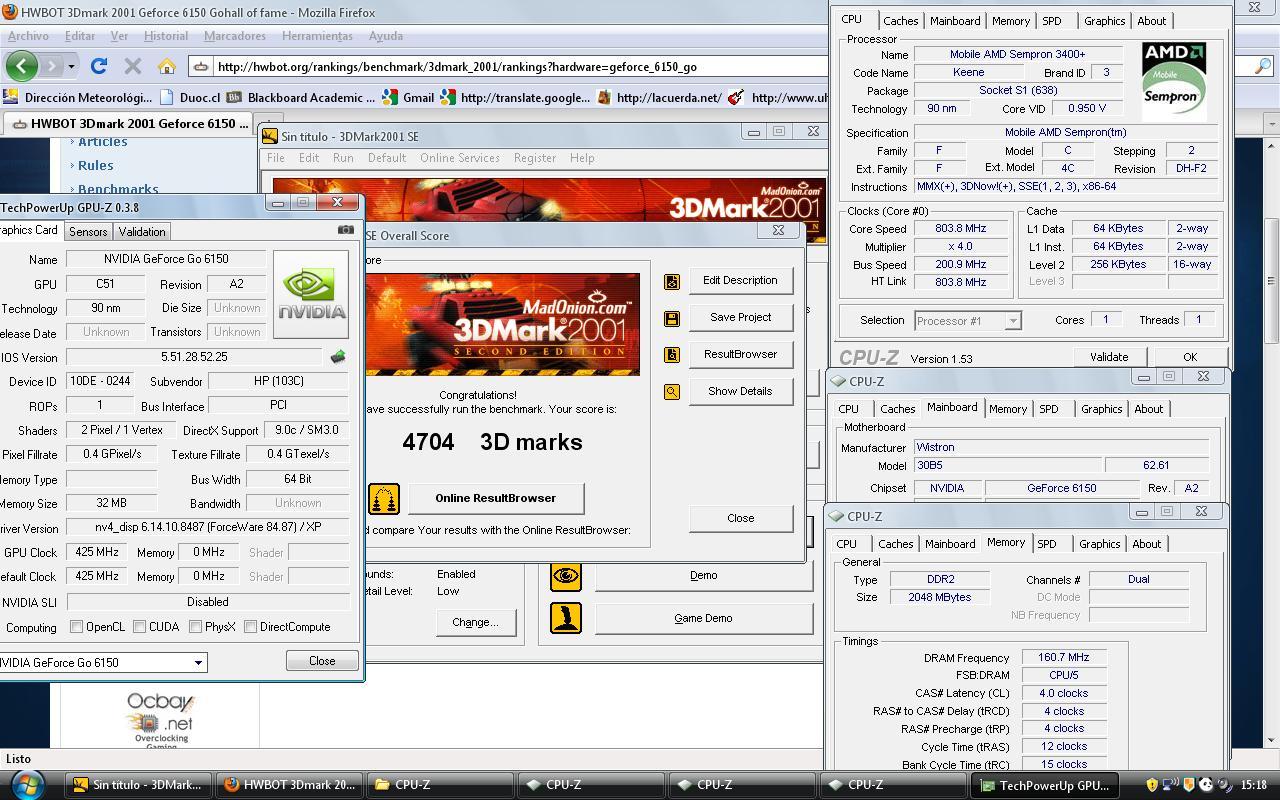Click the Close button in GPU-Z
Screen dimensions: 1280x800
pyautogui.click(x=322, y=661)
